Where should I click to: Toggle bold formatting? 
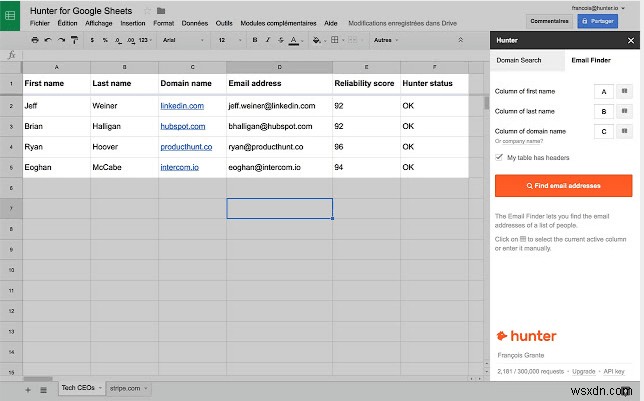[x=255, y=40]
